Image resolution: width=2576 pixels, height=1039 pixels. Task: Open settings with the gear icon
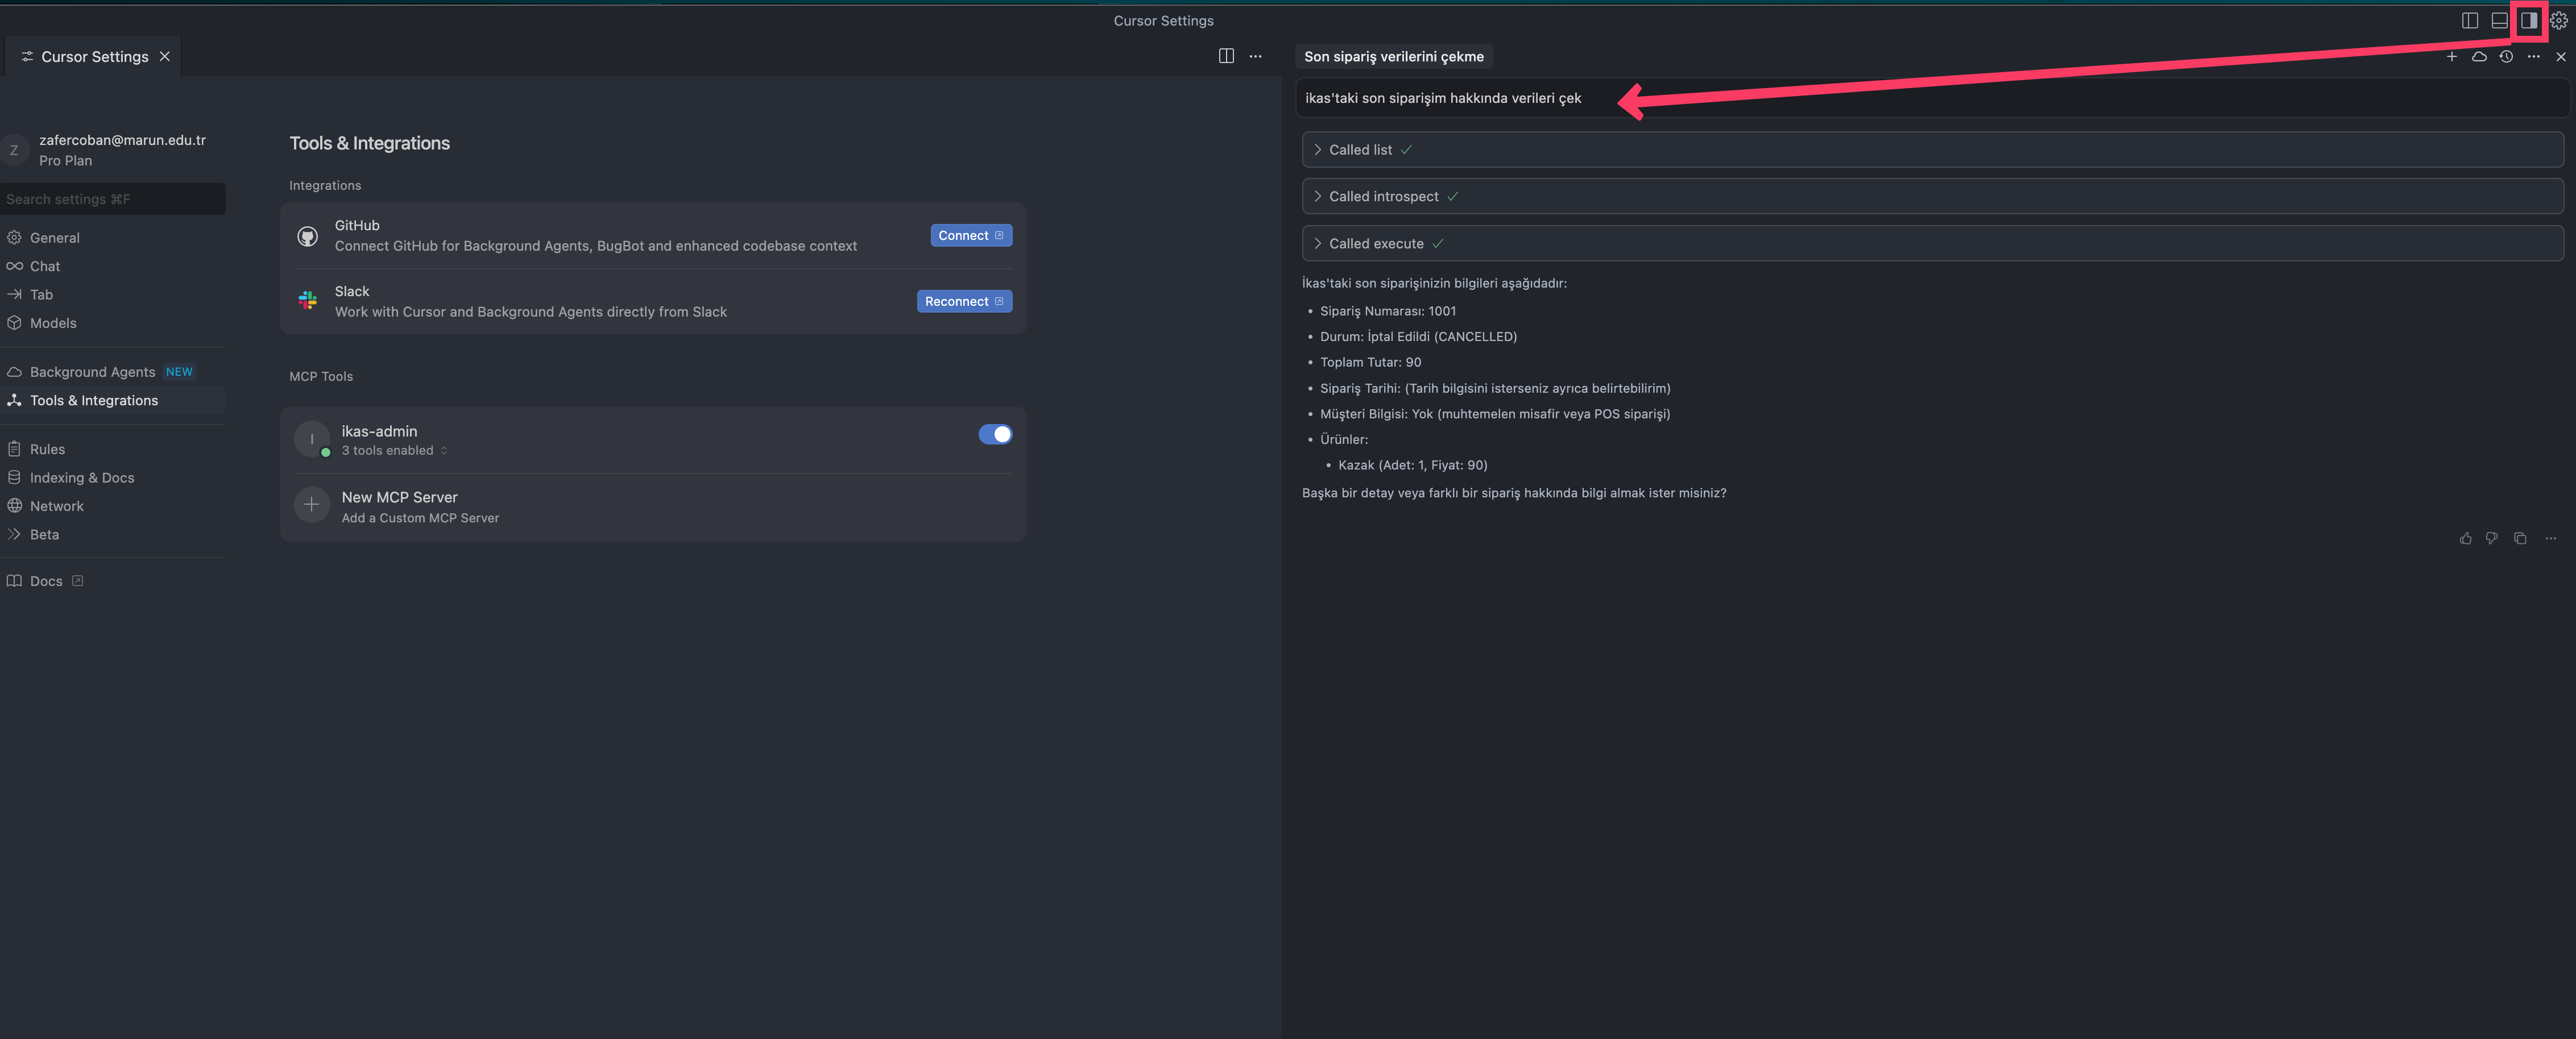tap(2558, 20)
